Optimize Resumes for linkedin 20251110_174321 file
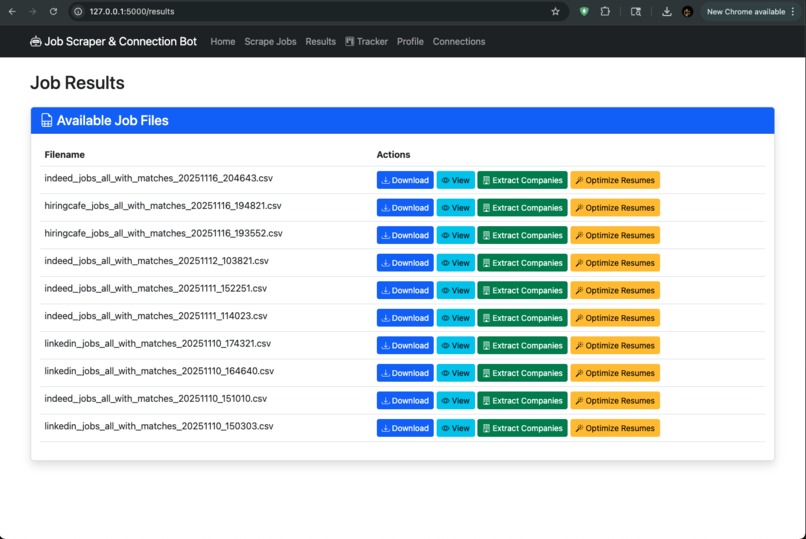Screen dimensions: 806x539 [x=615, y=346]
